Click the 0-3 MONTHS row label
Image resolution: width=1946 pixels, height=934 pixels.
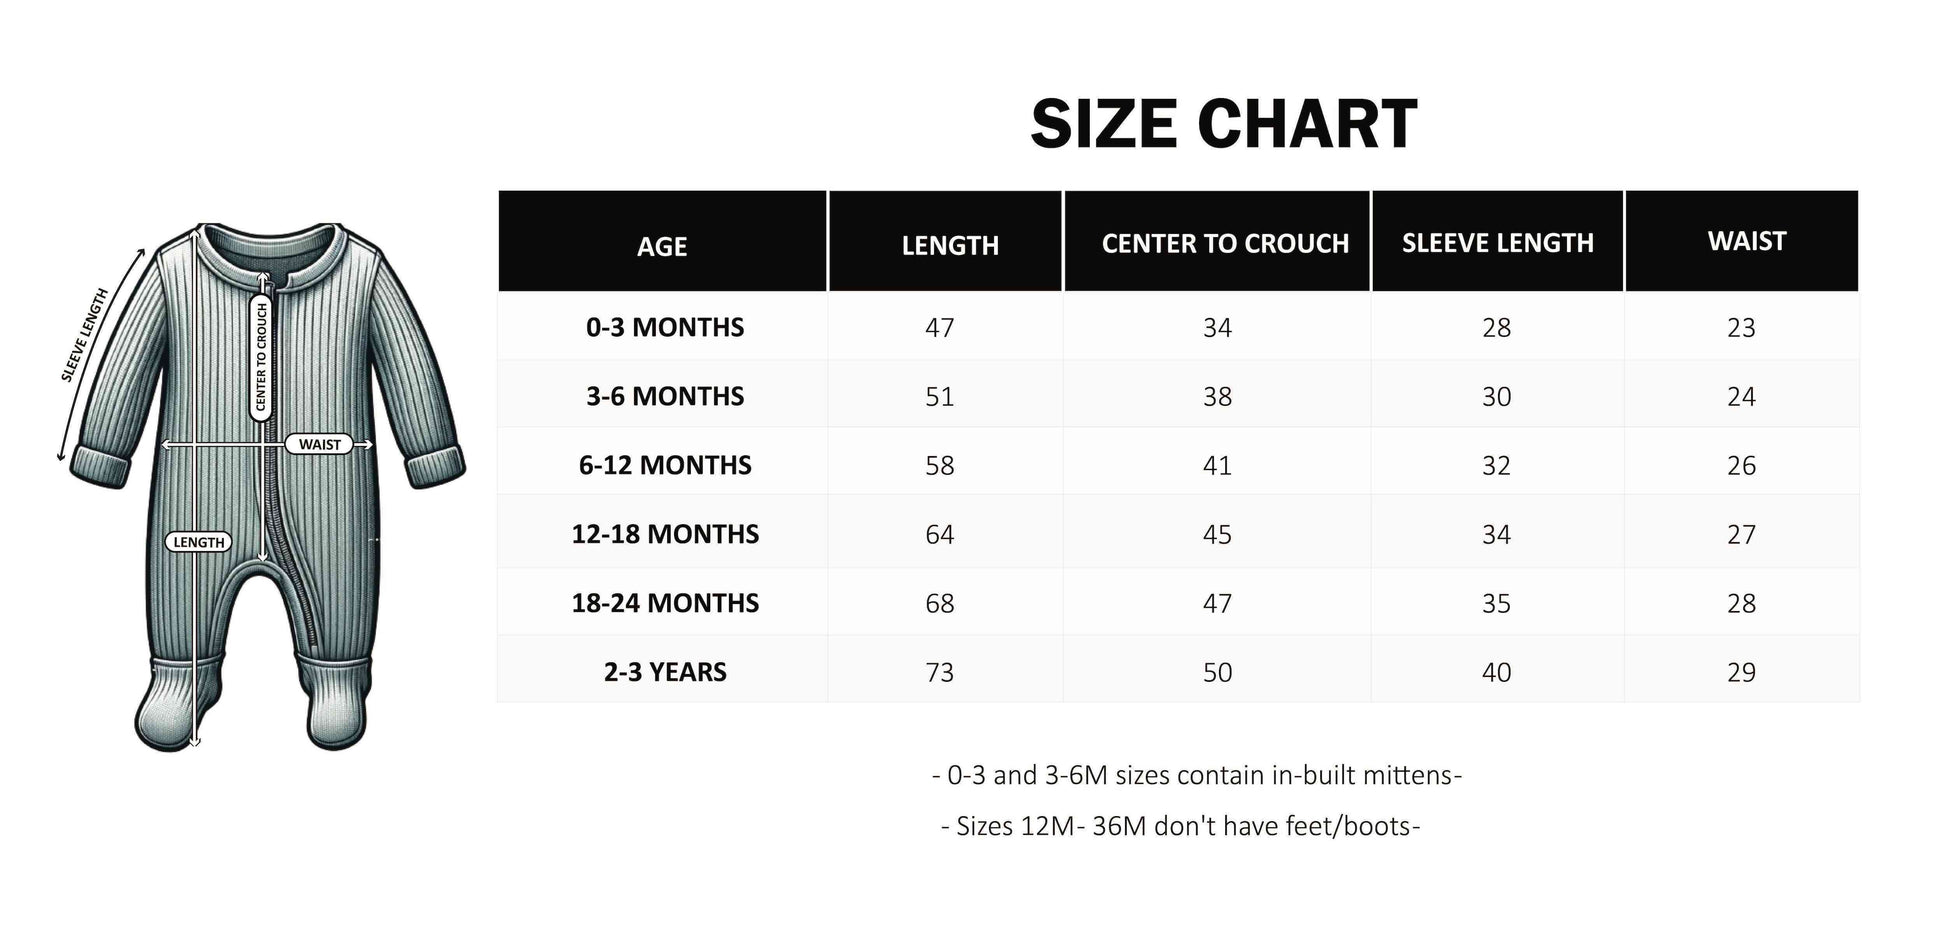tap(665, 327)
